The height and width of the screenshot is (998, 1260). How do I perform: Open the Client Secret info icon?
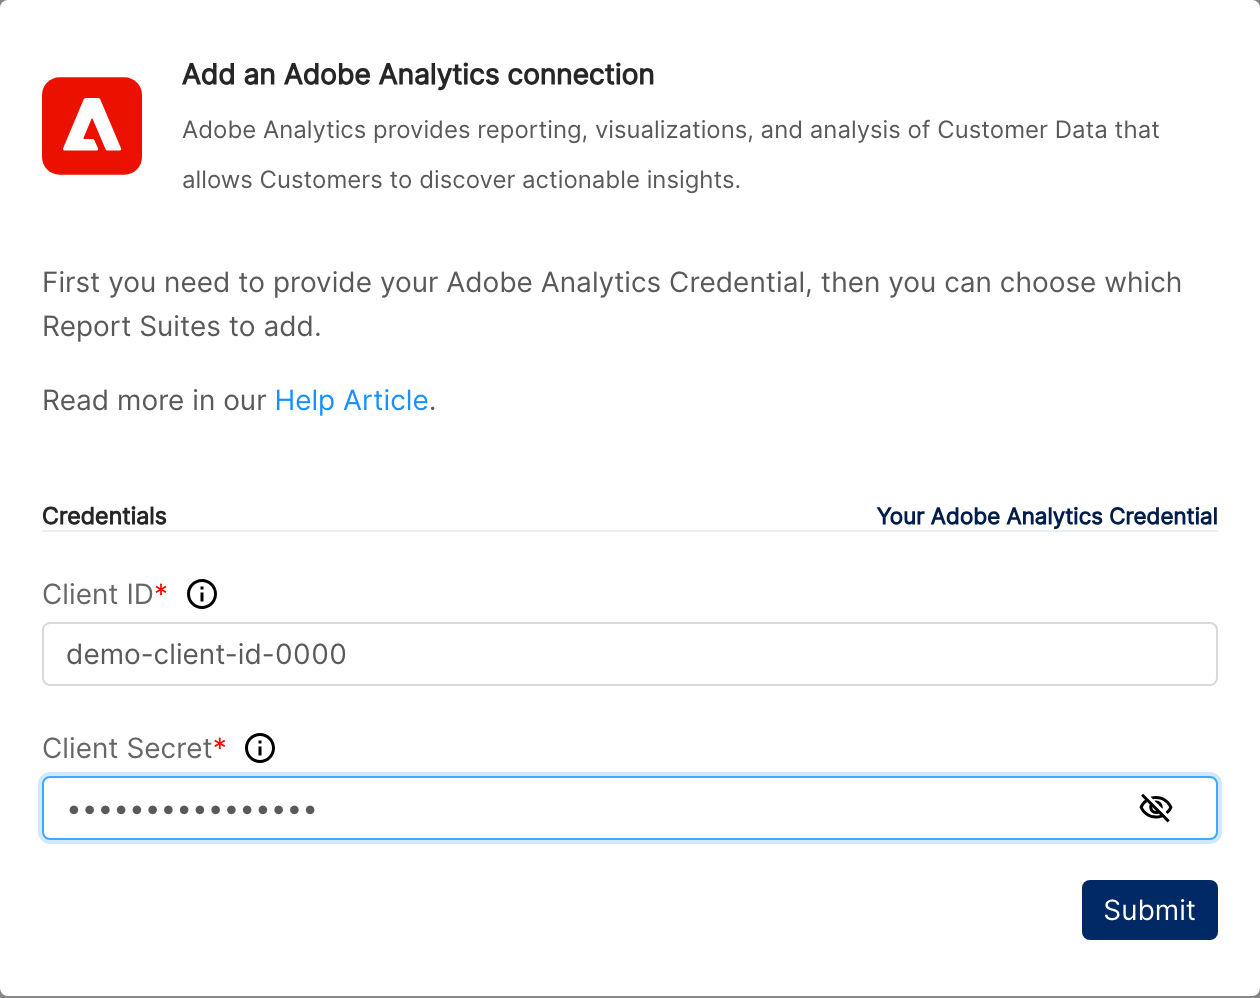pyautogui.click(x=260, y=748)
